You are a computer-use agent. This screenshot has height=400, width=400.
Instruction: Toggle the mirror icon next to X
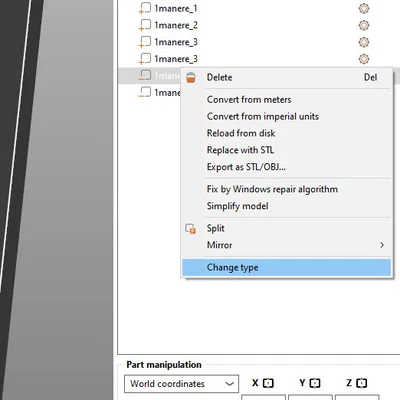pyautogui.click(x=268, y=383)
